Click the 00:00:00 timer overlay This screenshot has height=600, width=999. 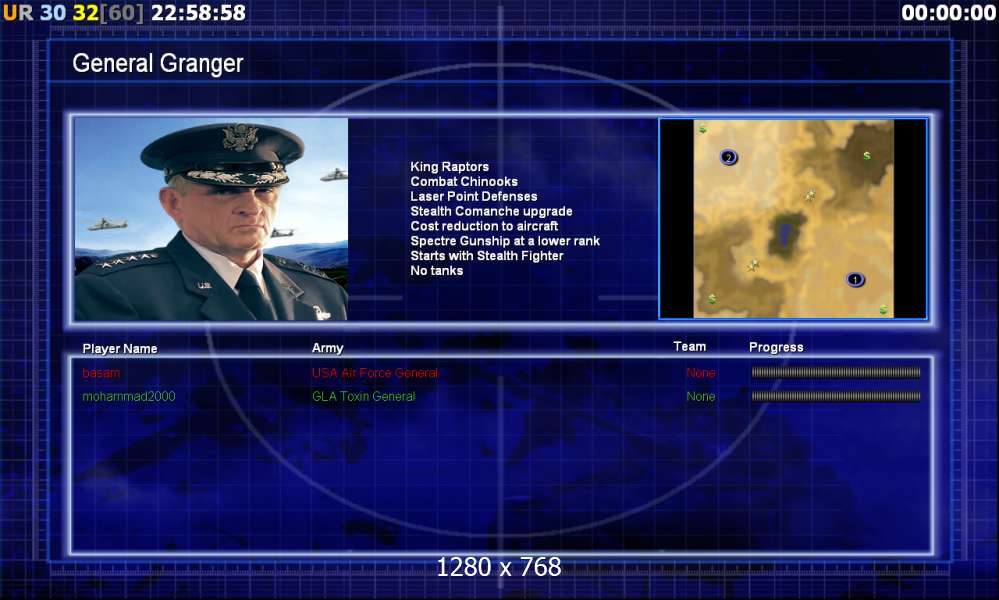click(x=948, y=12)
